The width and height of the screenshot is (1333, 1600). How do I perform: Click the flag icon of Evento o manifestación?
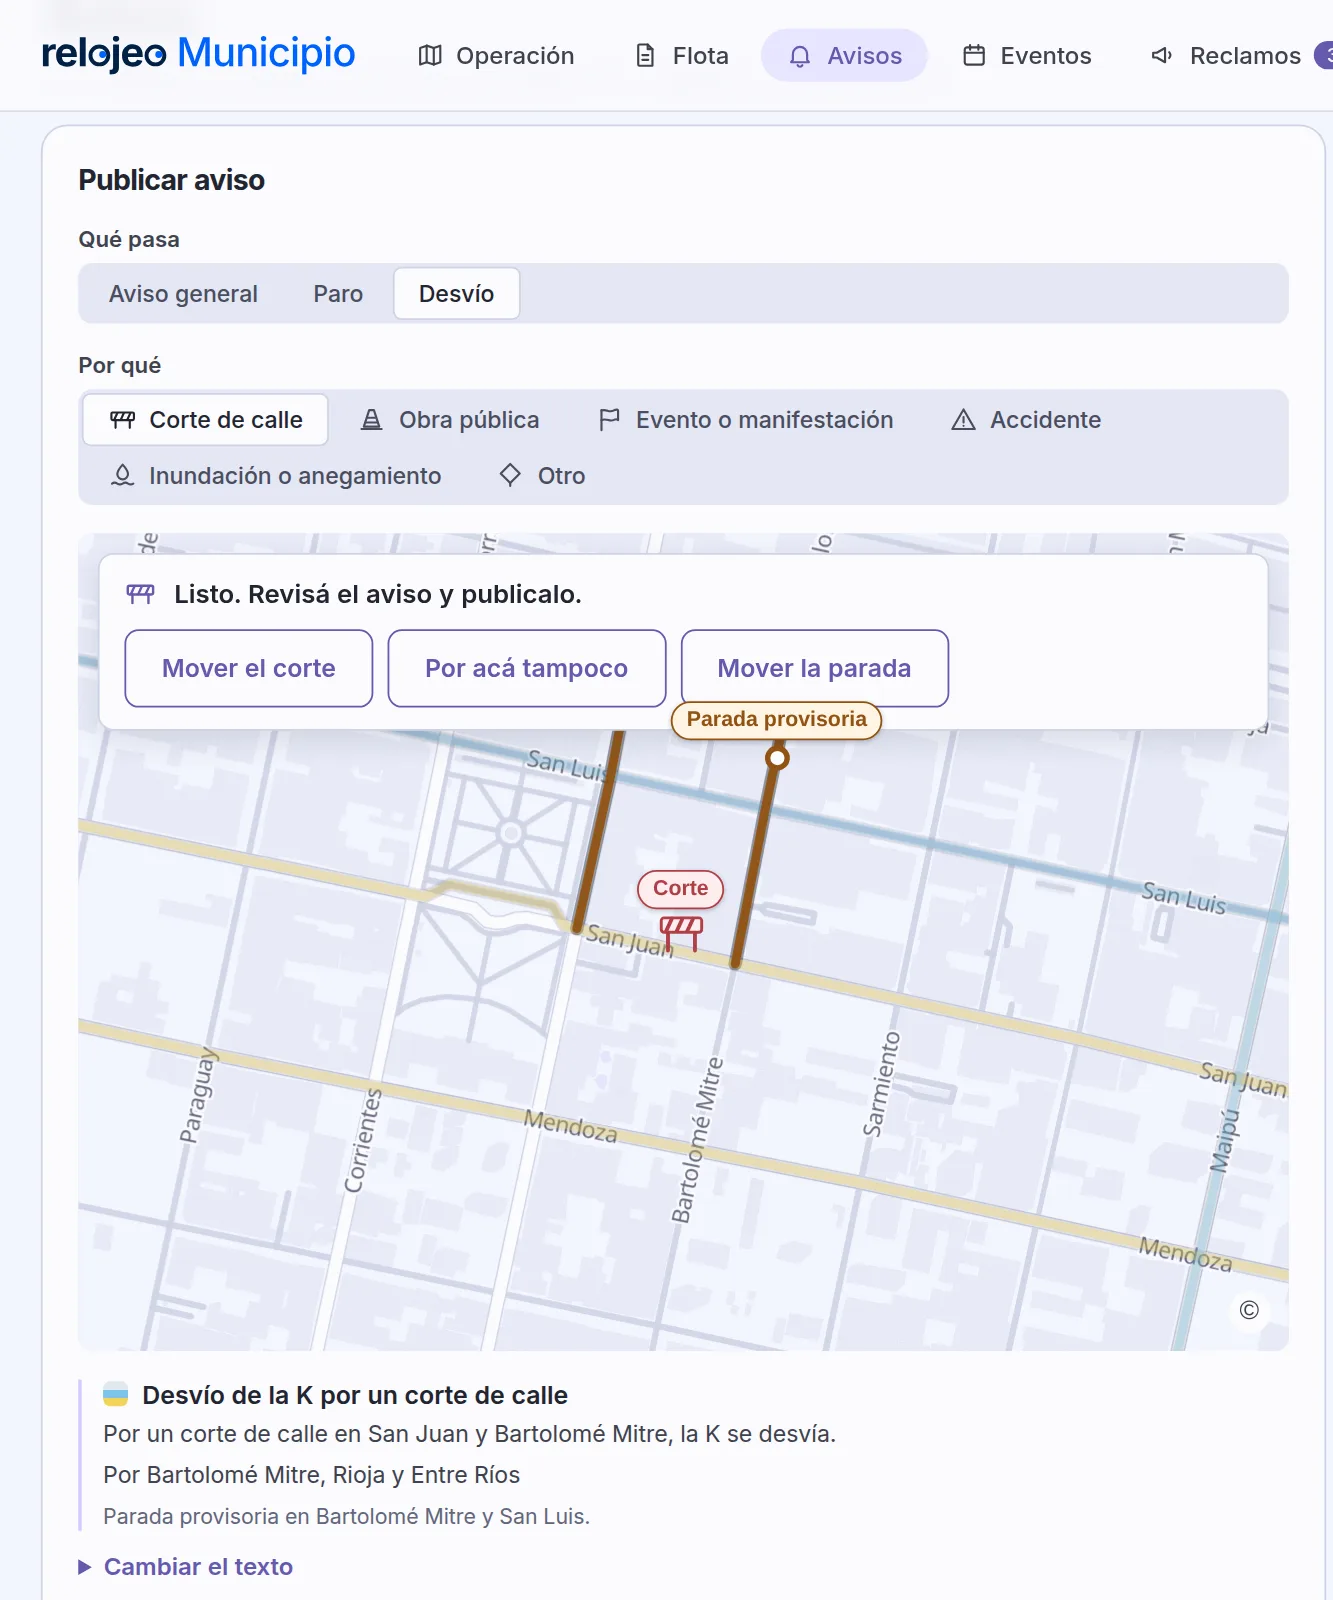609,420
